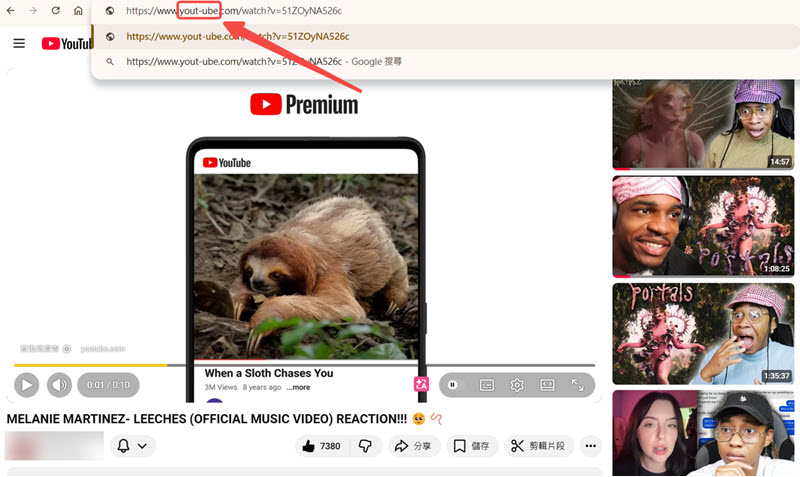
Task: Open the notification bell dropdown
Action: 133,446
